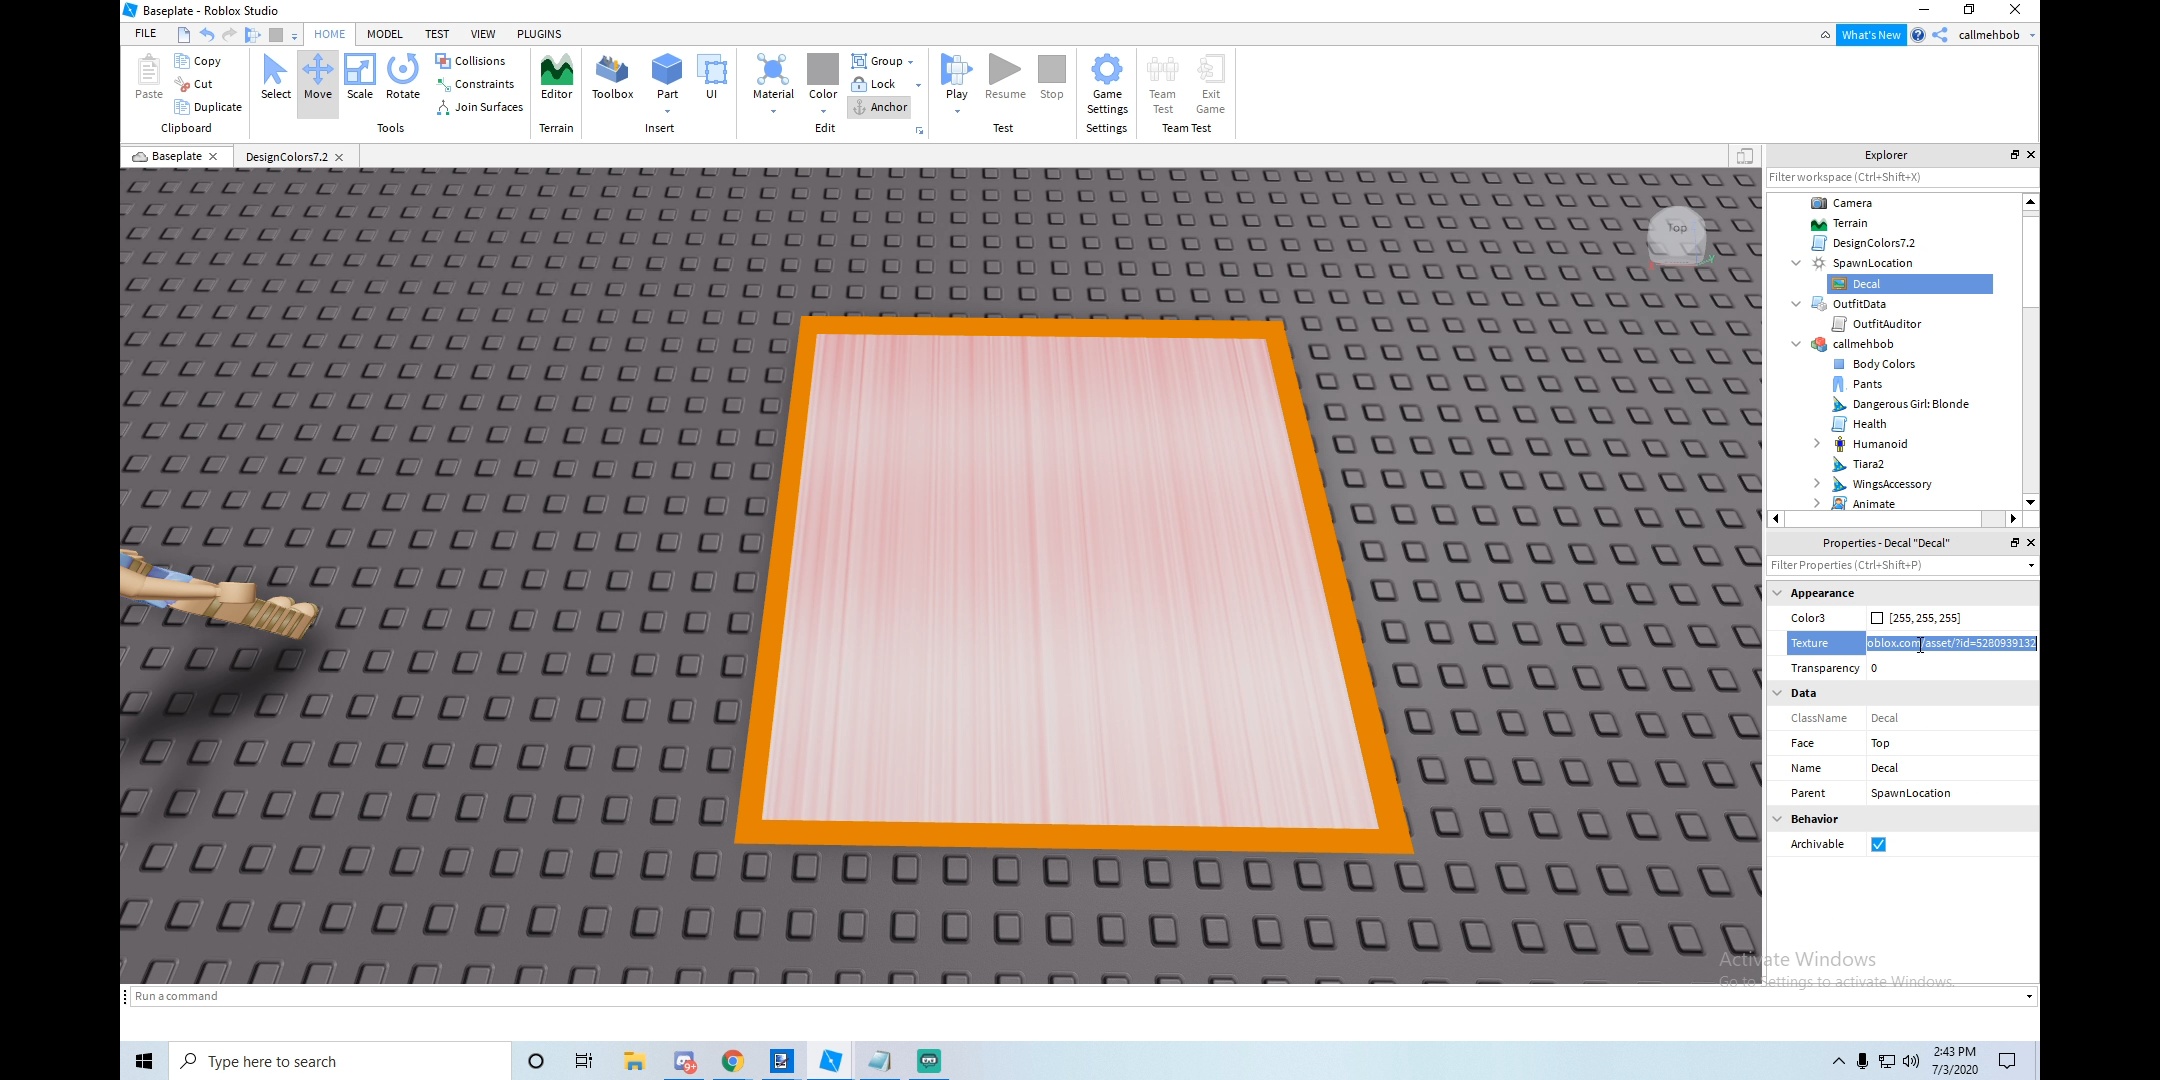Toggle Archivable checkbox in Properties
This screenshot has height=1080, width=2160.
pyautogui.click(x=1878, y=843)
